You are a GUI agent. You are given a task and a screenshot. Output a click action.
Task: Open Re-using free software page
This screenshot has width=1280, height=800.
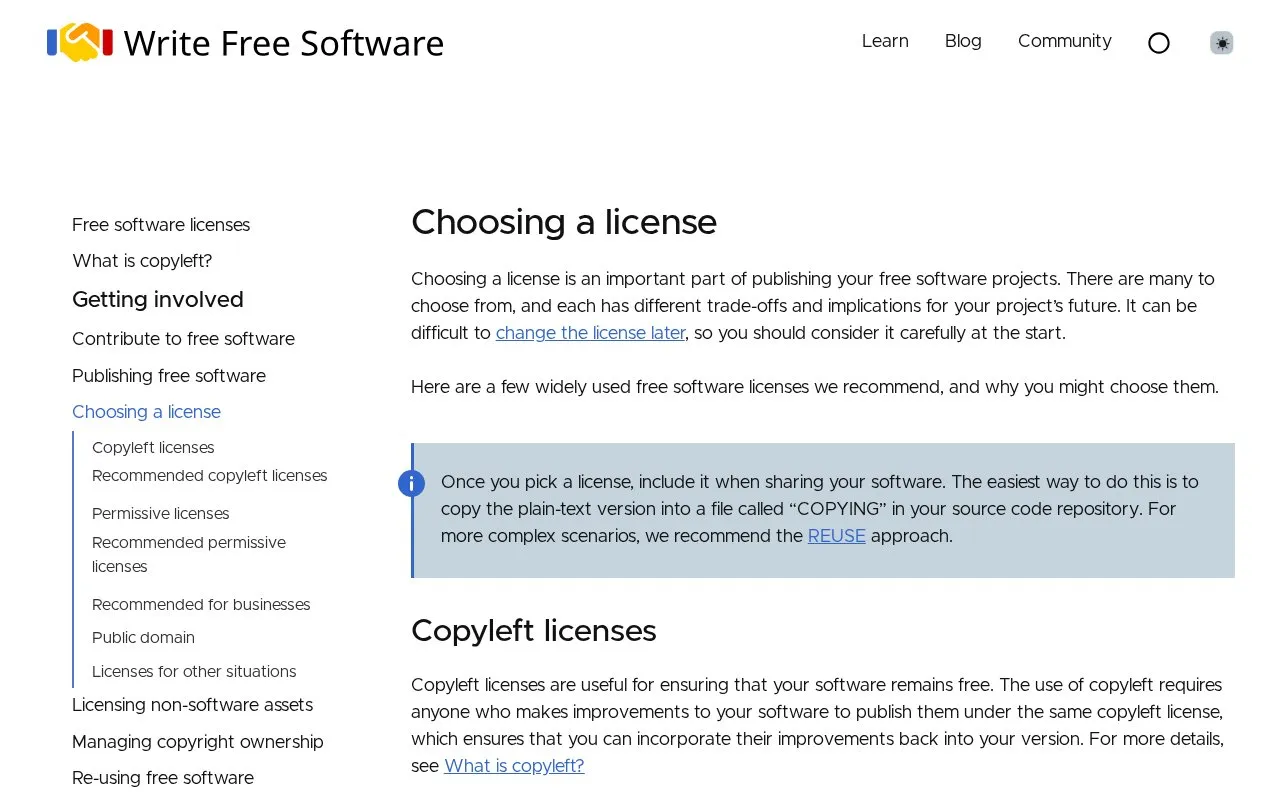click(x=163, y=778)
